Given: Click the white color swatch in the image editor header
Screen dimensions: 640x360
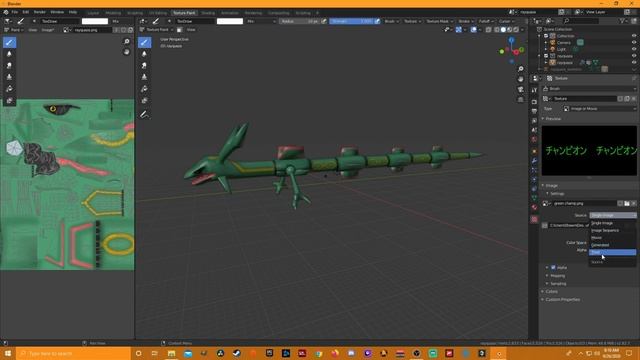Looking at the screenshot, I should pyautogui.click(x=95, y=21).
